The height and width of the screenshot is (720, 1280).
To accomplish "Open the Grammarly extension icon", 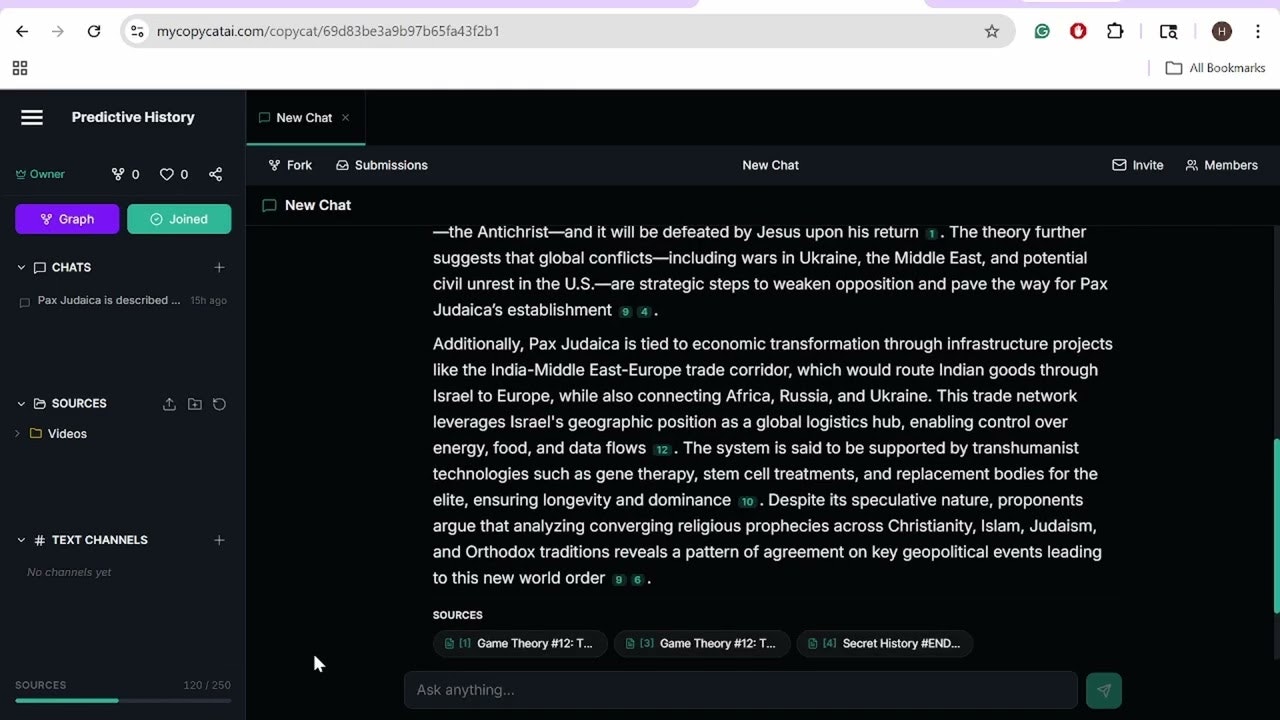I will point(1042,31).
